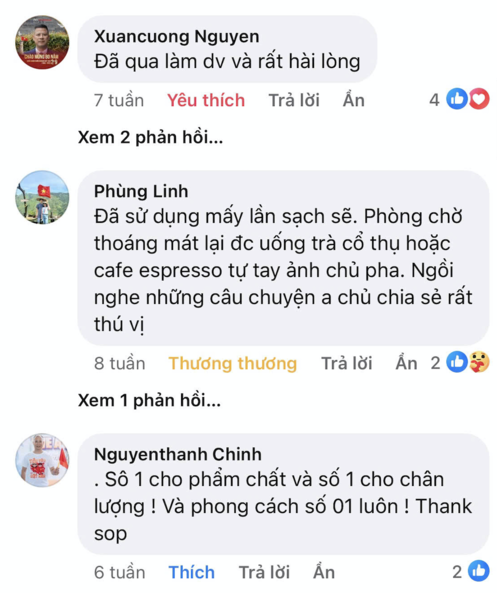Expand Xem 2 phản hồi replies
The height and width of the screenshot is (593, 497).
click(151, 137)
